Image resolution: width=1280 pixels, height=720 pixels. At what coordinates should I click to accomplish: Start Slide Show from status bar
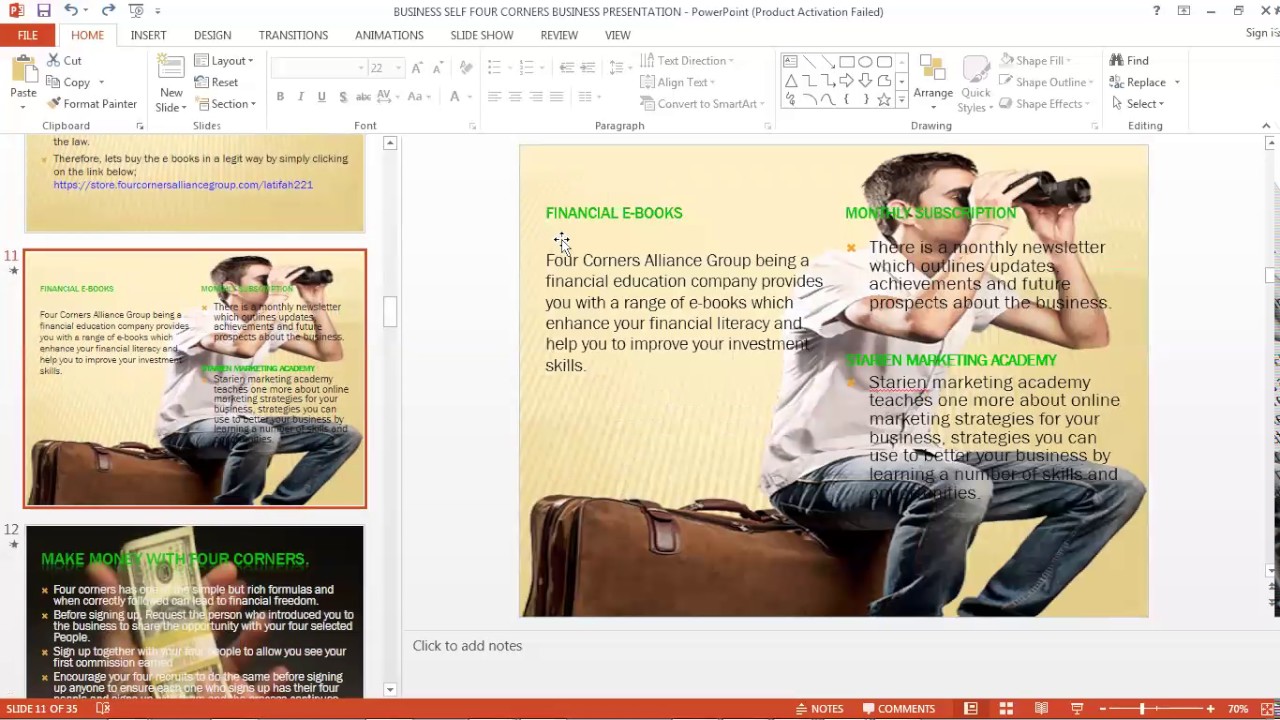(x=1076, y=708)
